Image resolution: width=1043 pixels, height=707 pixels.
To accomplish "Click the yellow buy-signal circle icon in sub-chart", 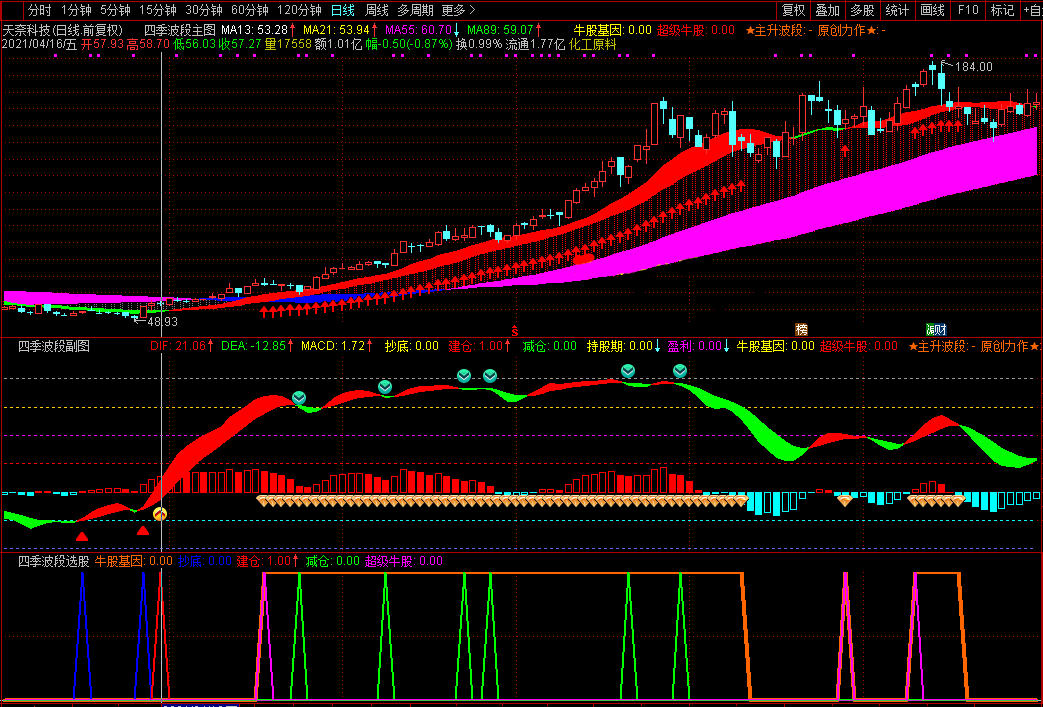I will (160, 513).
